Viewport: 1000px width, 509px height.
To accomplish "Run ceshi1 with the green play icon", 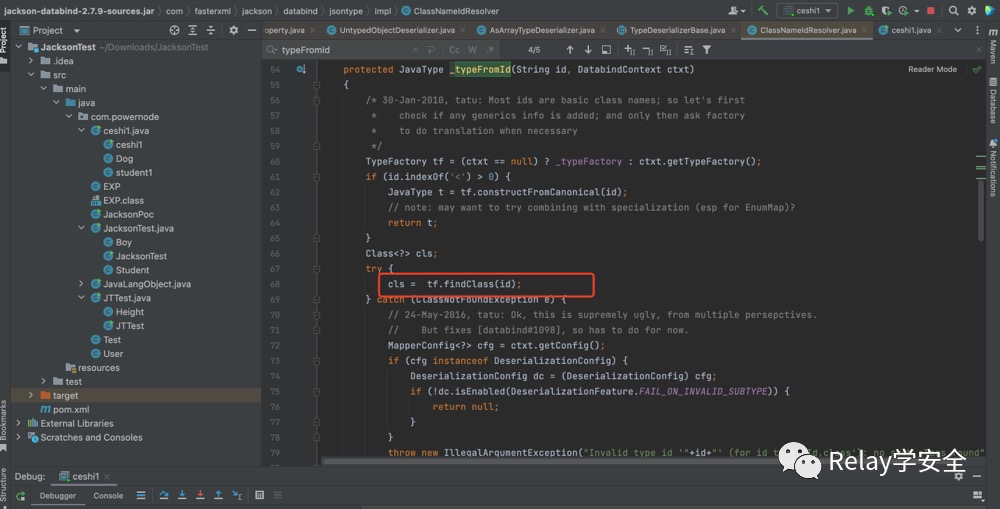I will coord(850,10).
